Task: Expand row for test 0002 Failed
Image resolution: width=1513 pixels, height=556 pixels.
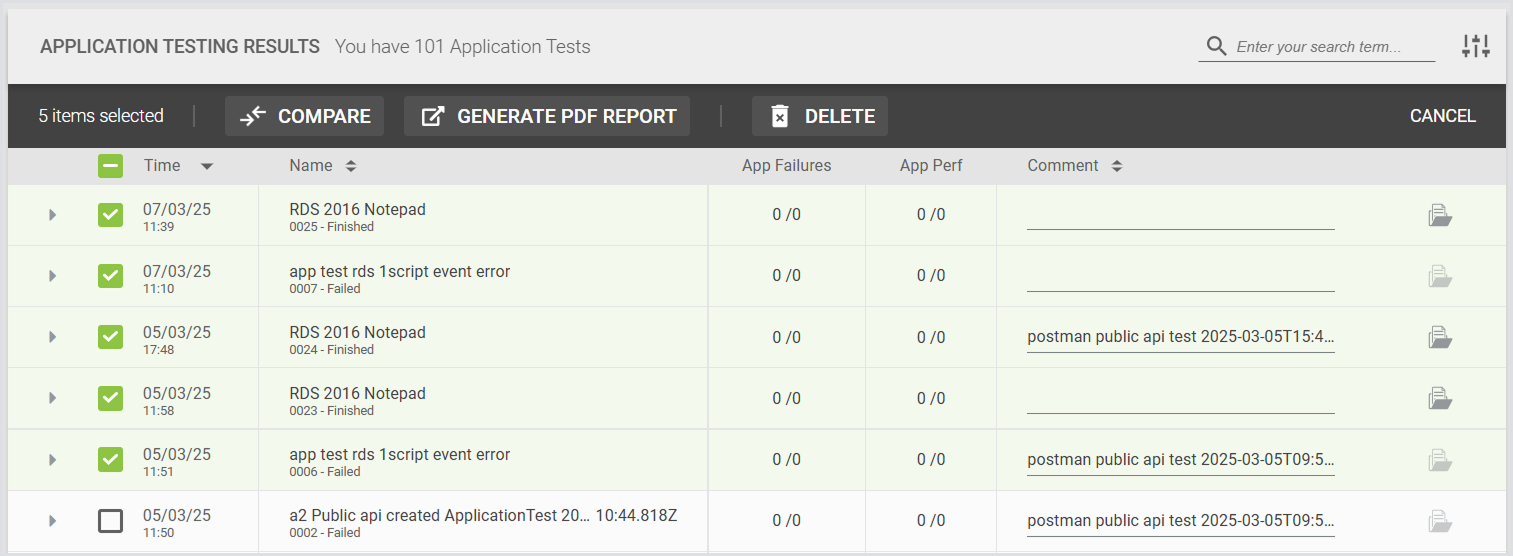Action: [53, 521]
